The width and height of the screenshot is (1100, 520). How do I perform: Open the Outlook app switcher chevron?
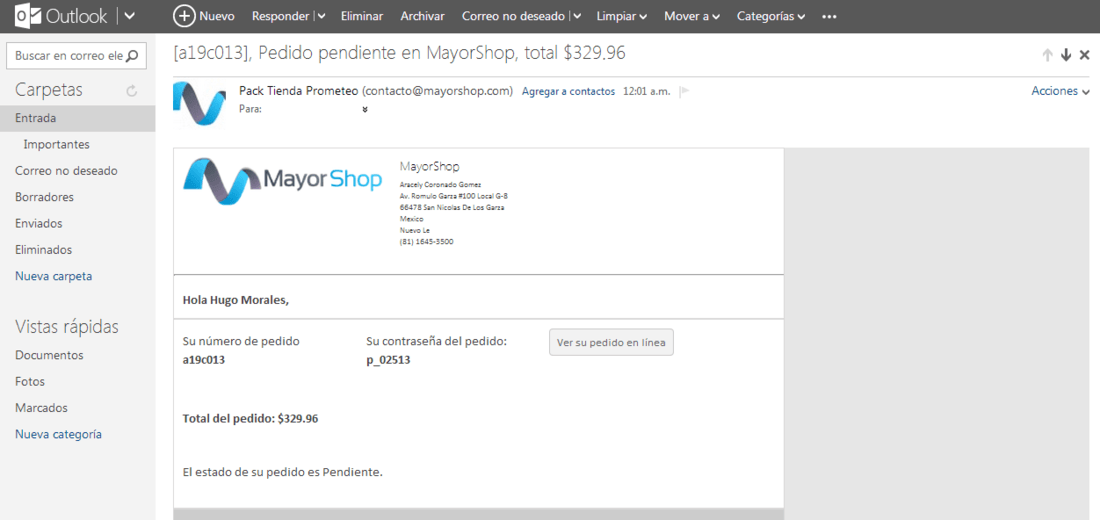click(130, 16)
